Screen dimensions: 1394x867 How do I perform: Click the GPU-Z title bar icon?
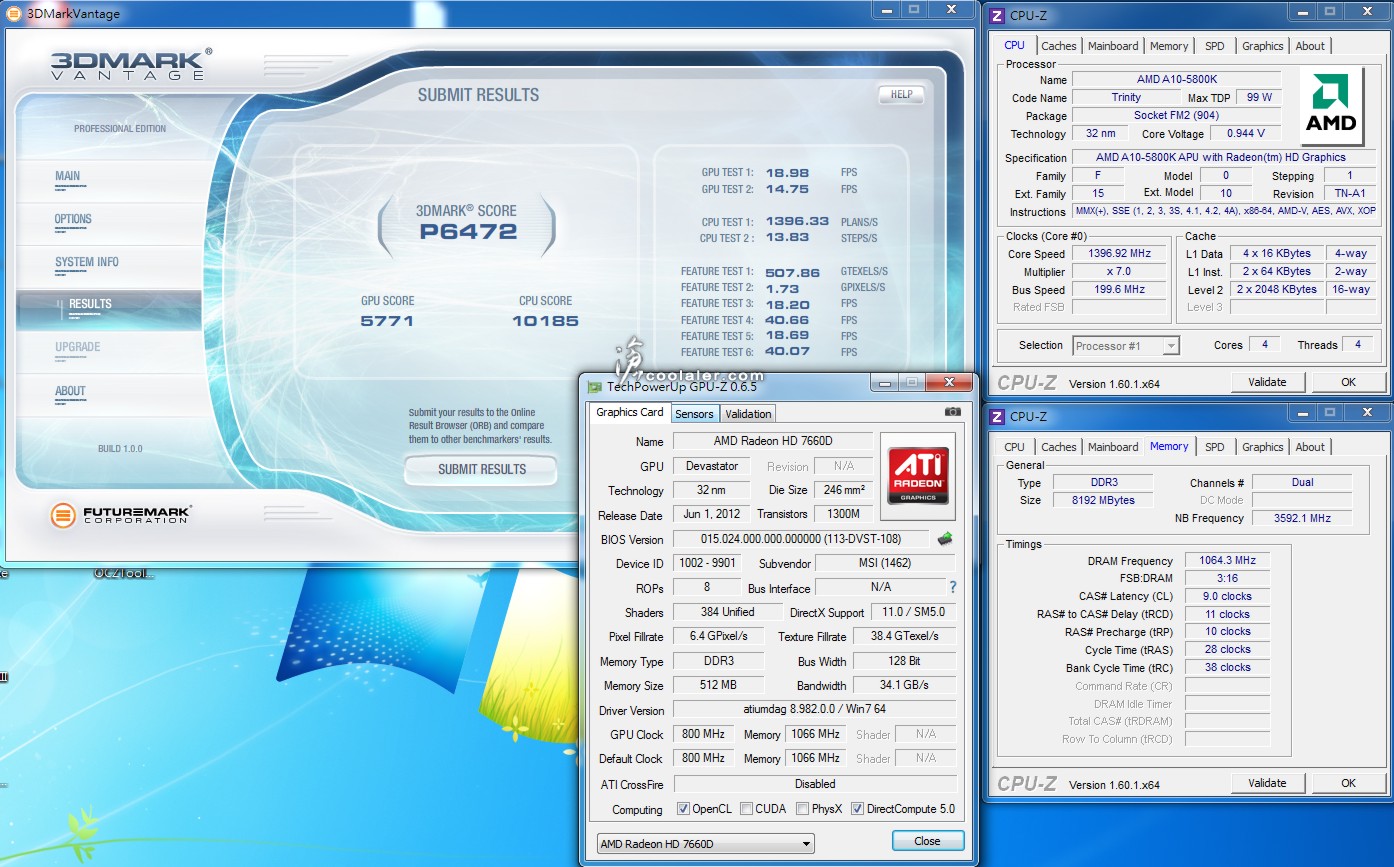tap(595, 387)
